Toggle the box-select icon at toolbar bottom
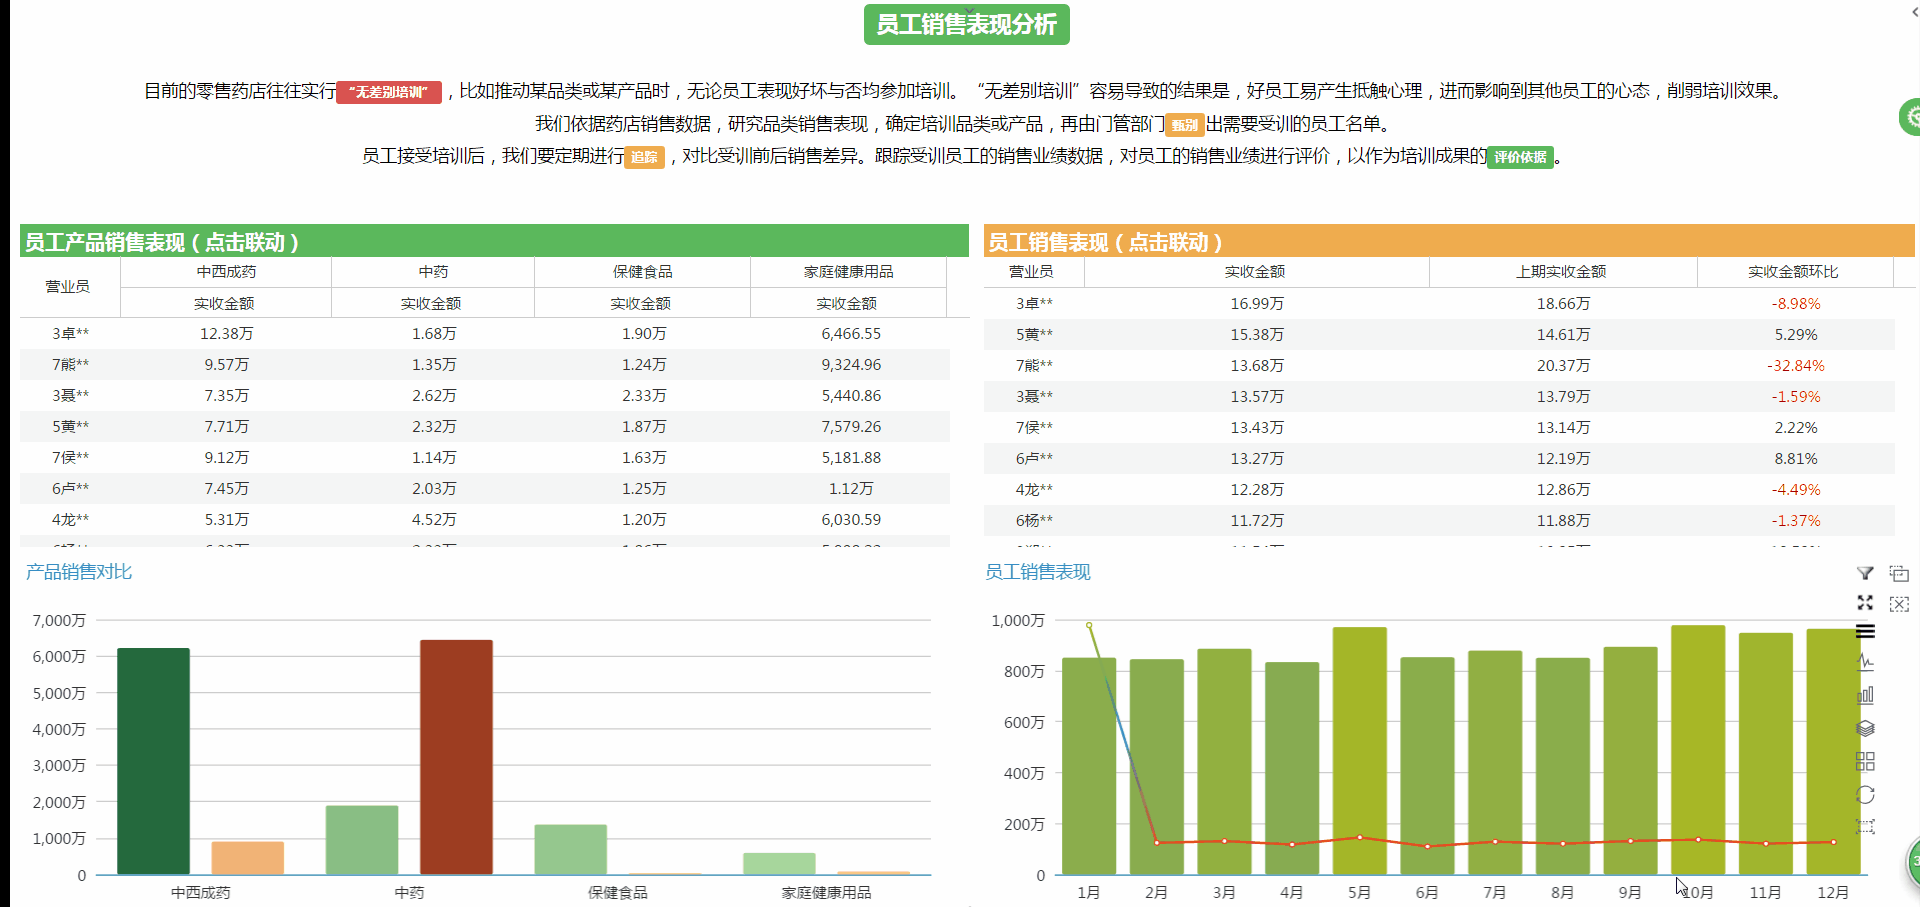 tap(1864, 823)
